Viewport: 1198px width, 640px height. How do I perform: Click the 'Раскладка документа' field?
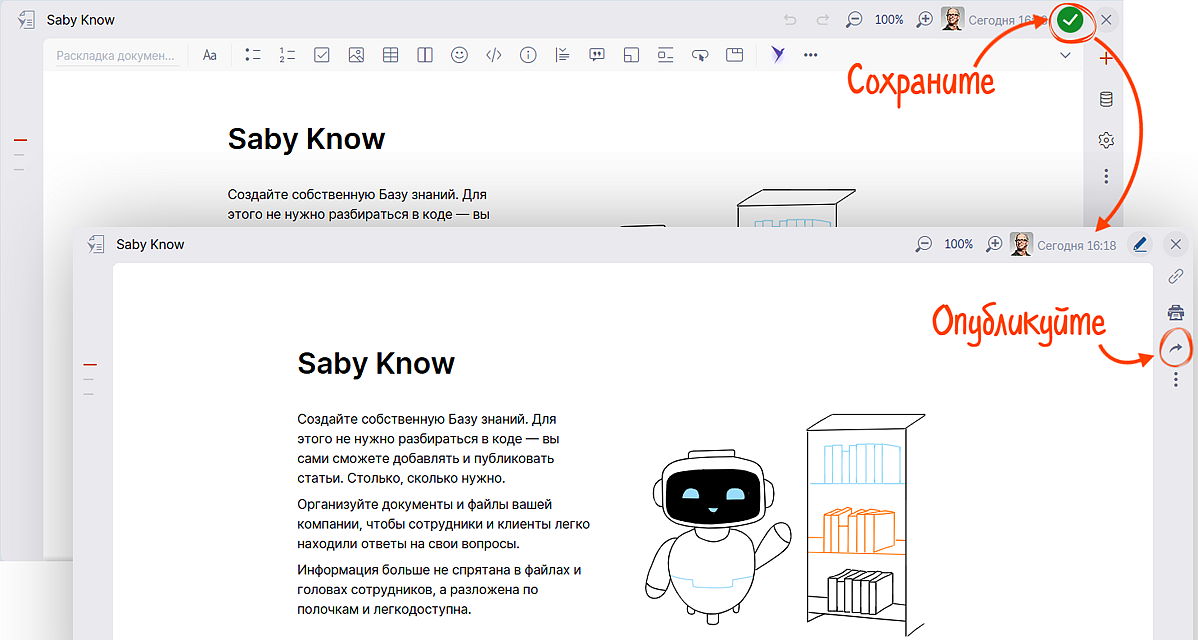coord(115,56)
